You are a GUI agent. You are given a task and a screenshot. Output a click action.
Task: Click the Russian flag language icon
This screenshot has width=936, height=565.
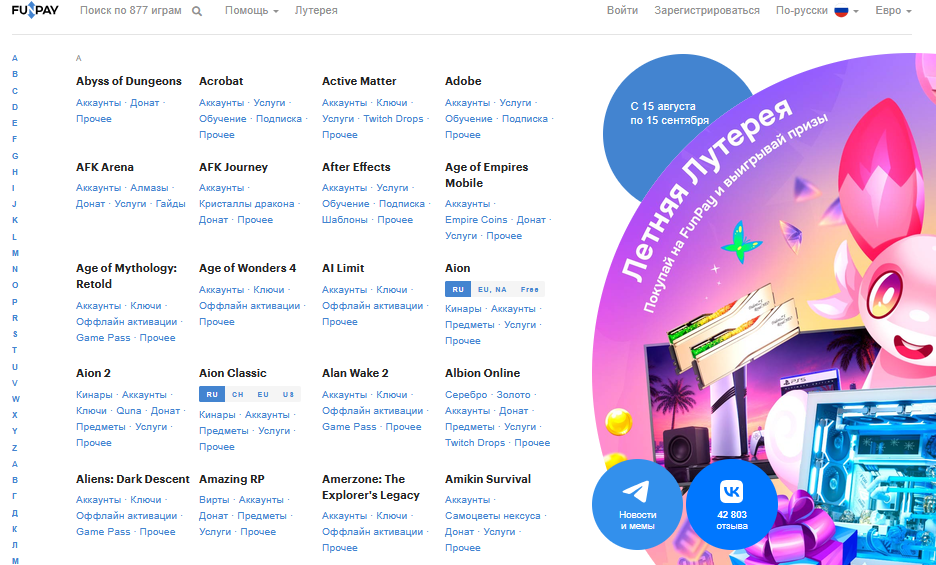pos(841,11)
